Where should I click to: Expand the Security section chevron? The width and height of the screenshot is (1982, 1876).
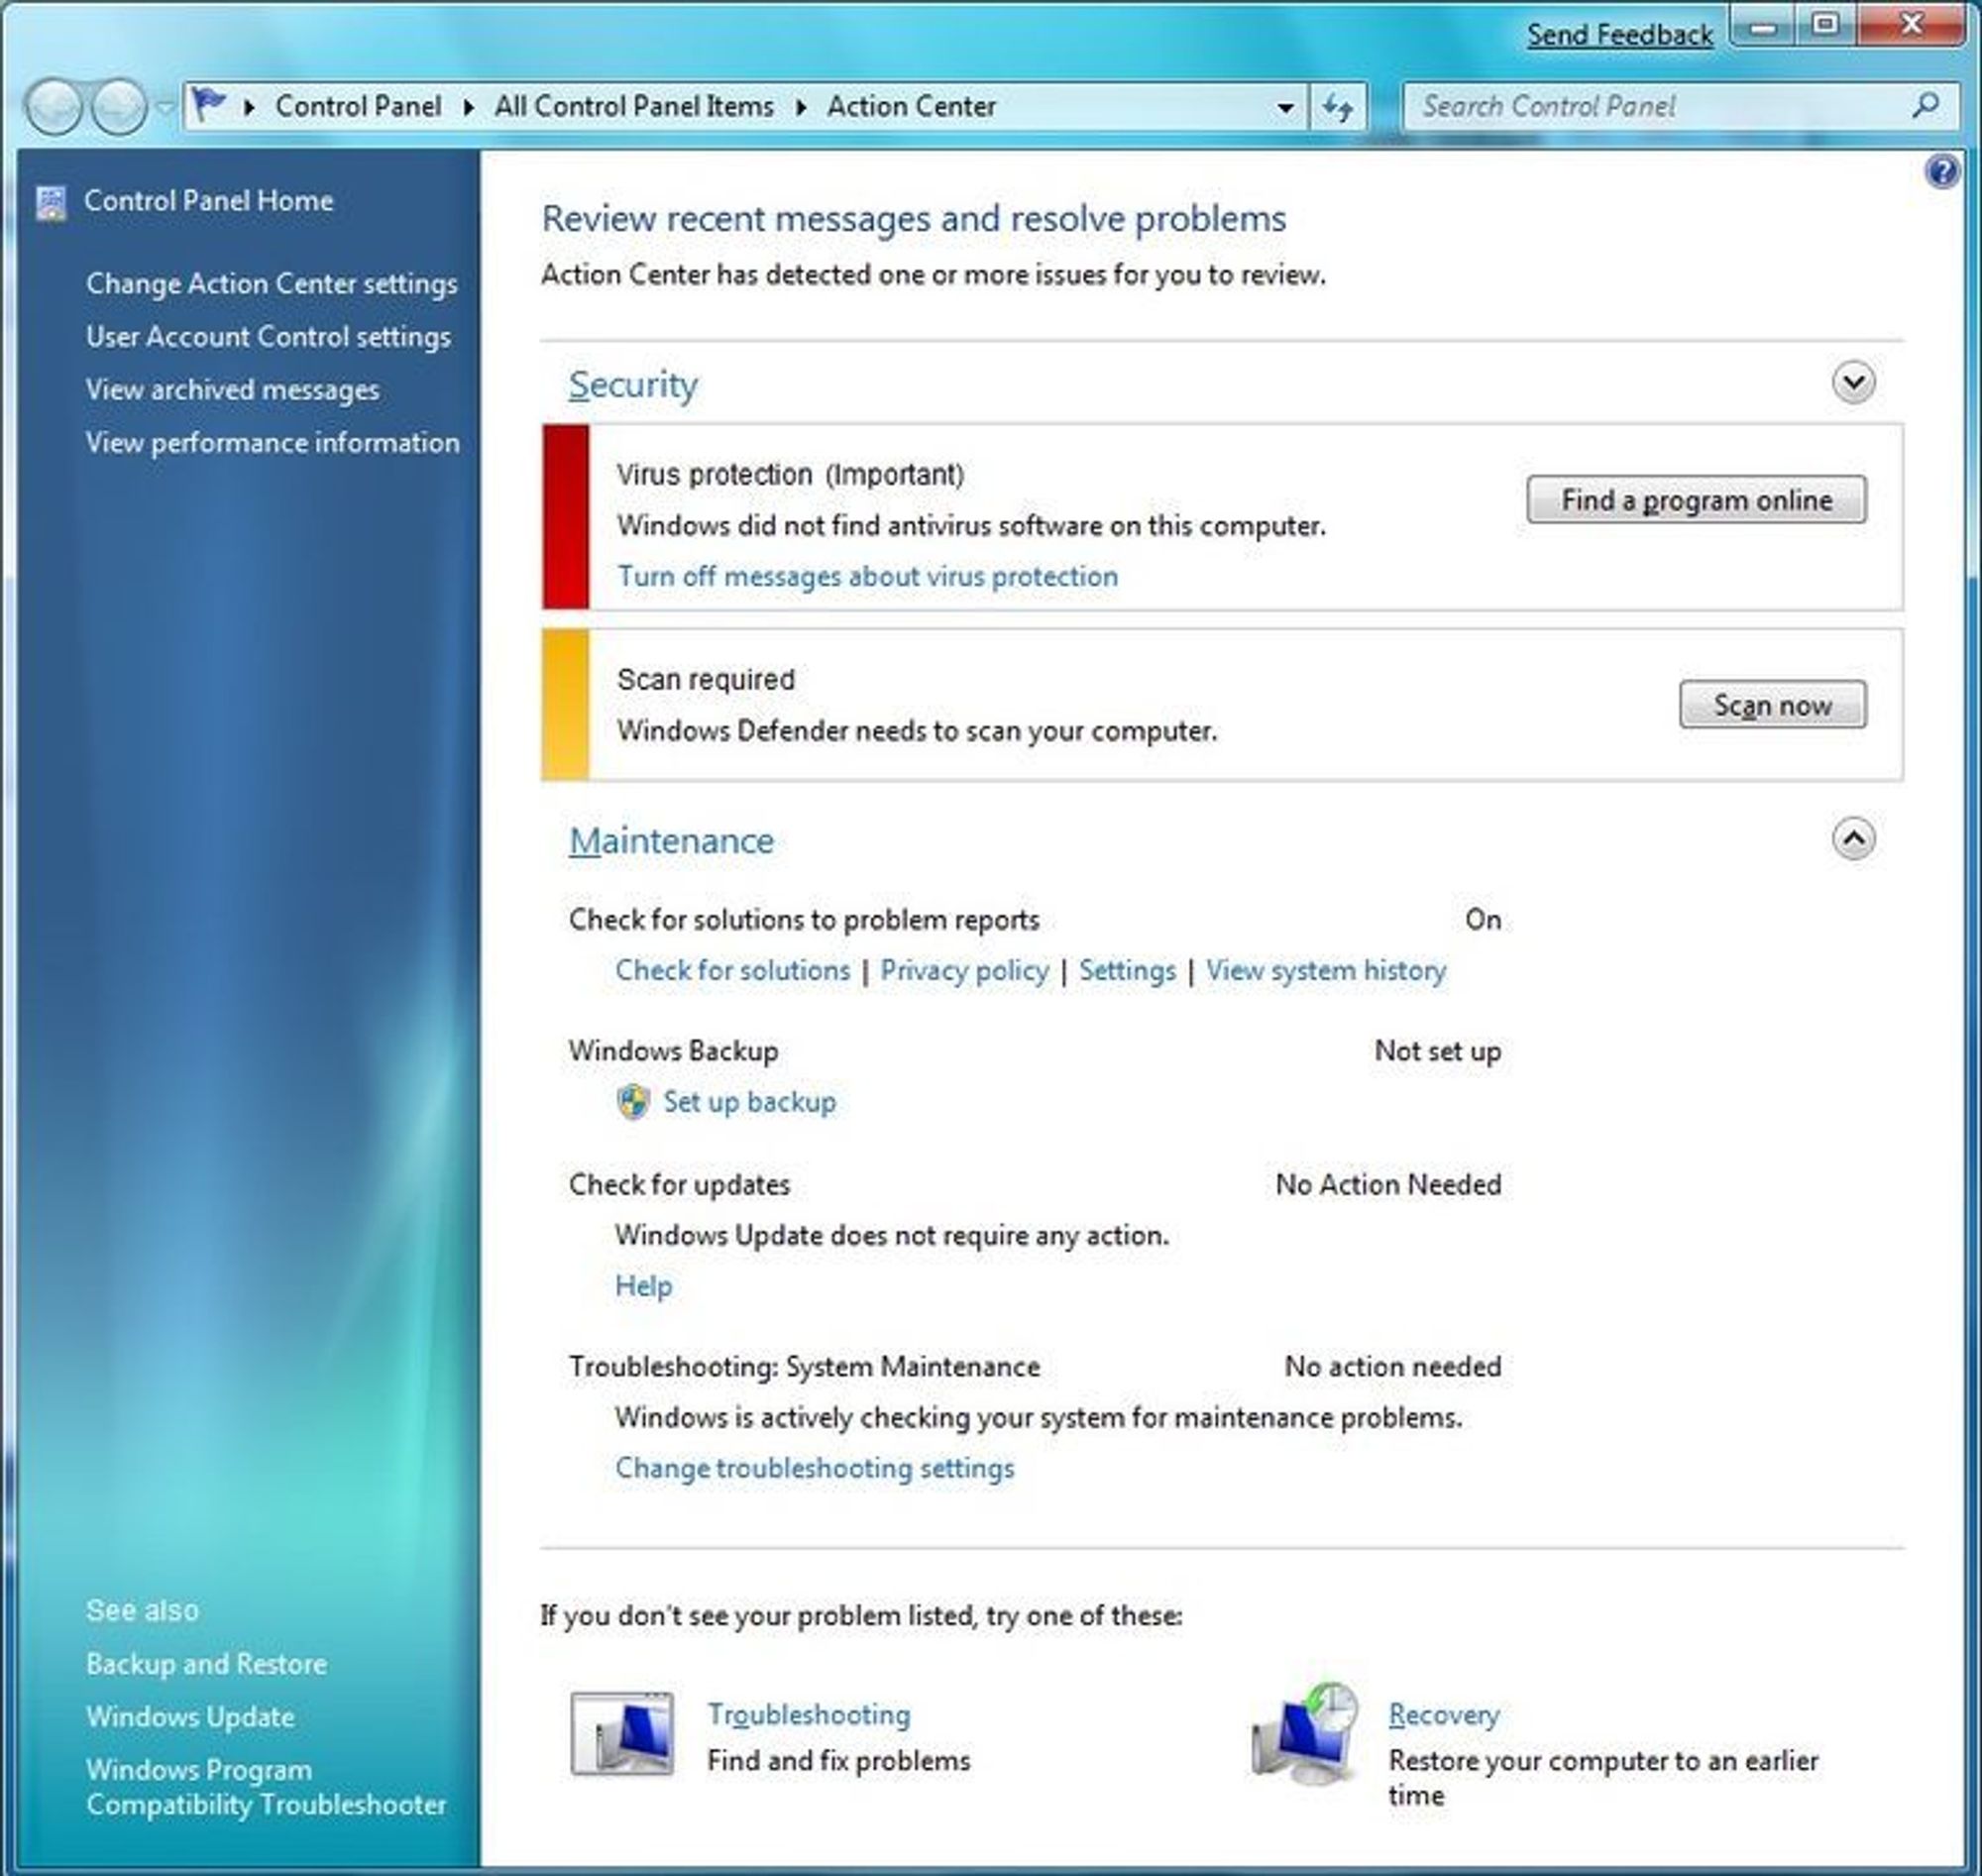(x=1853, y=382)
